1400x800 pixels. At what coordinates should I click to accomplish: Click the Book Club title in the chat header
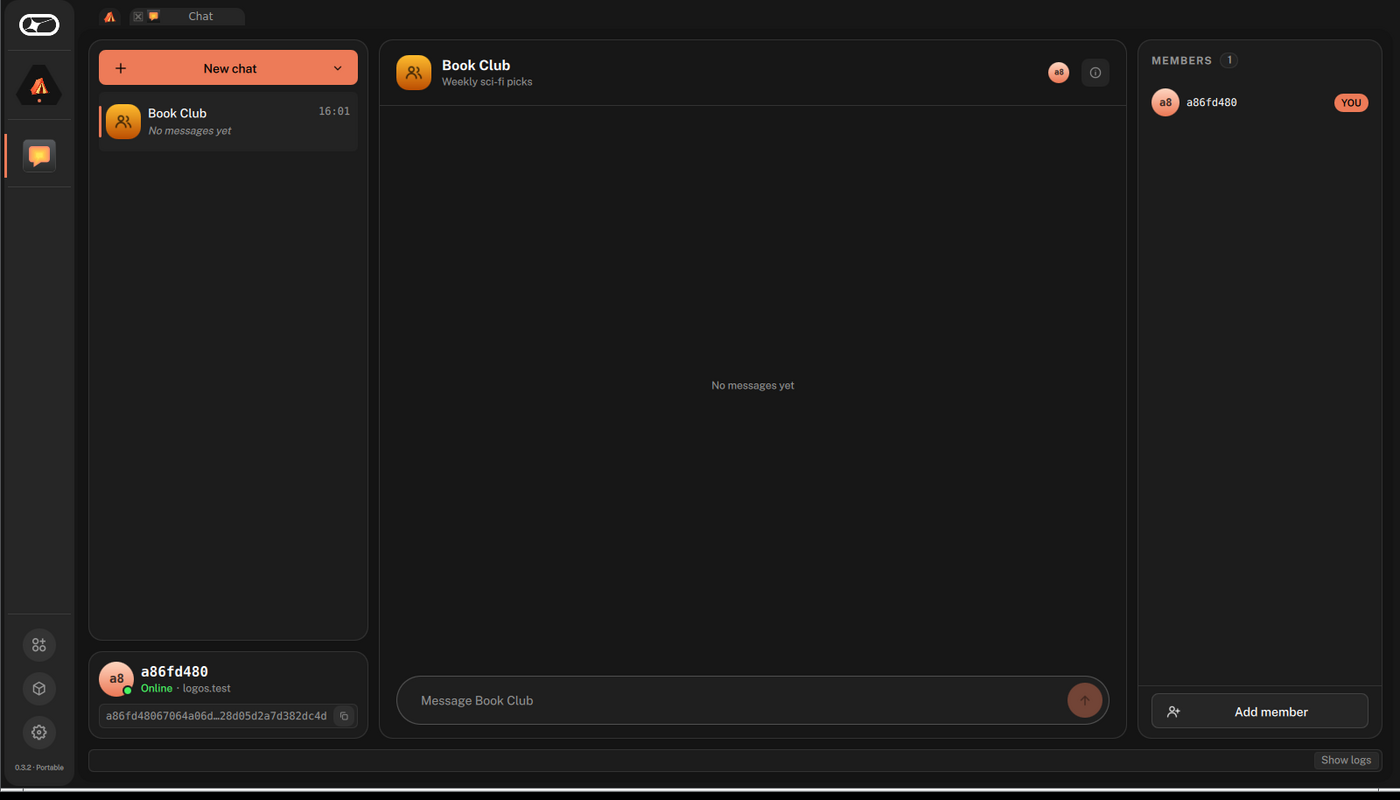(x=476, y=65)
